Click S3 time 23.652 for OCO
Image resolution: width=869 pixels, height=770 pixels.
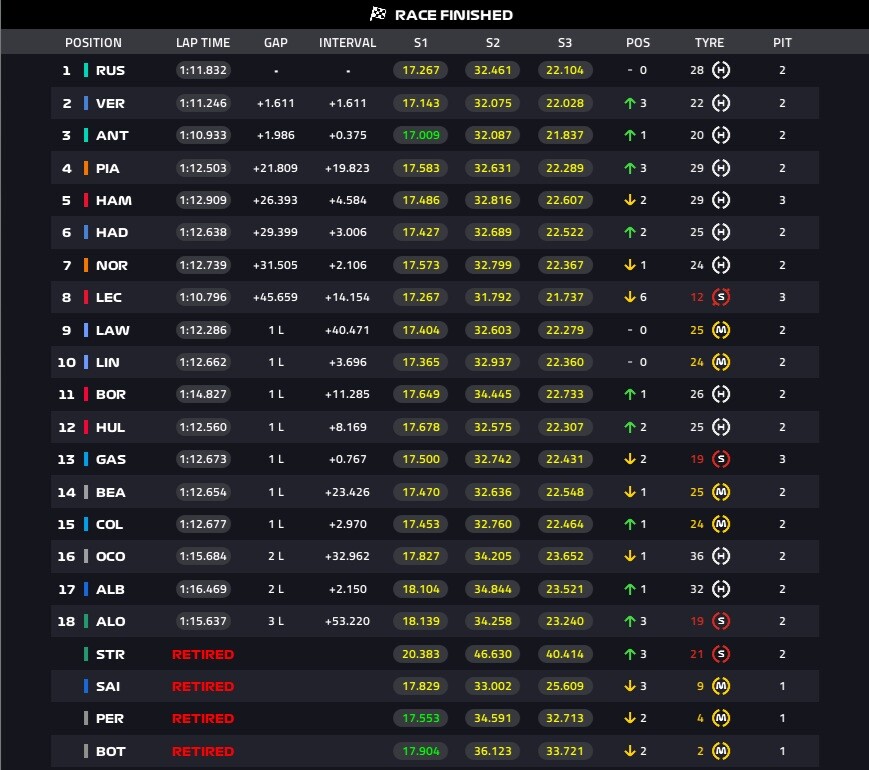(565, 556)
